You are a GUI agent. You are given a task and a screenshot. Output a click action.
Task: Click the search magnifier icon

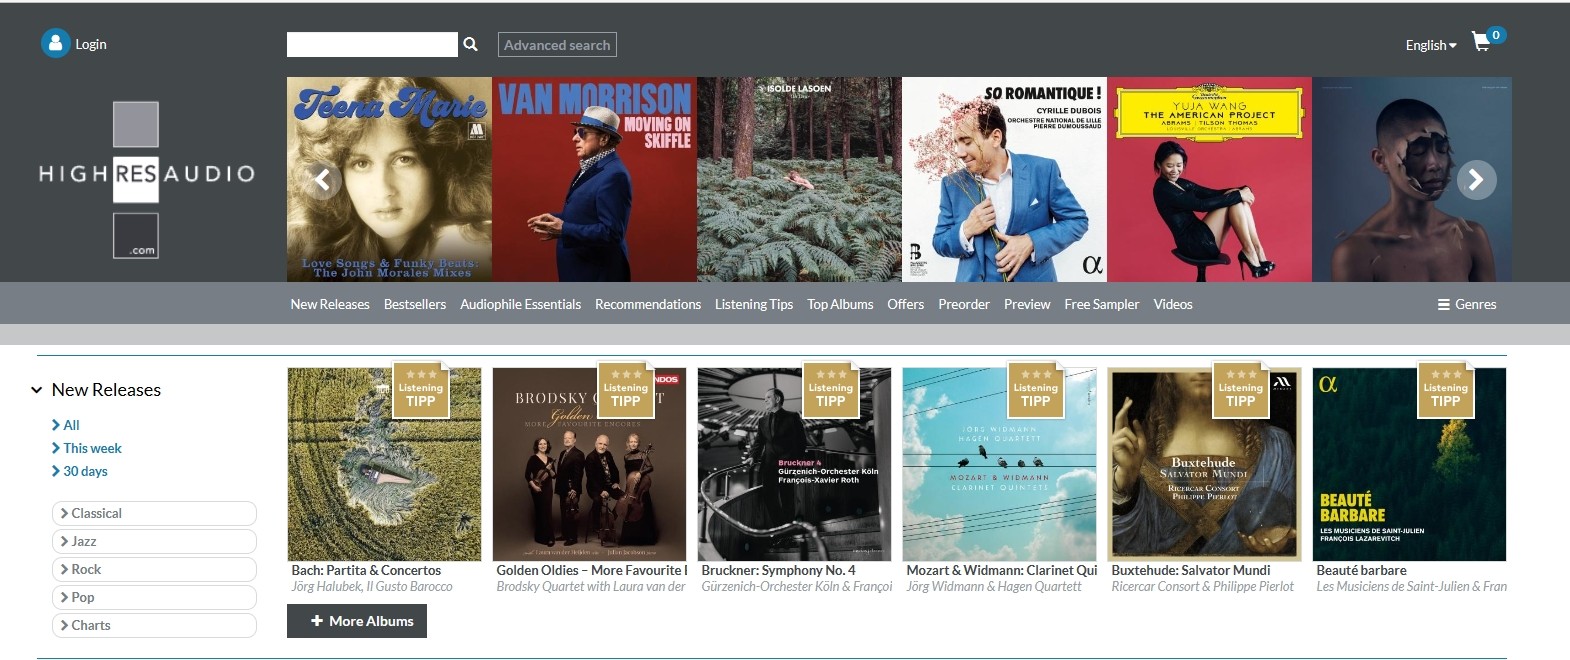(470, 44)
